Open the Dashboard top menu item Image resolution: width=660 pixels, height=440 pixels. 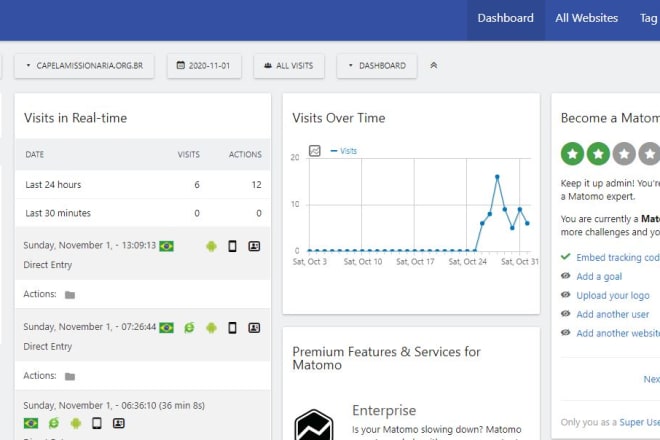coord(506,18)
